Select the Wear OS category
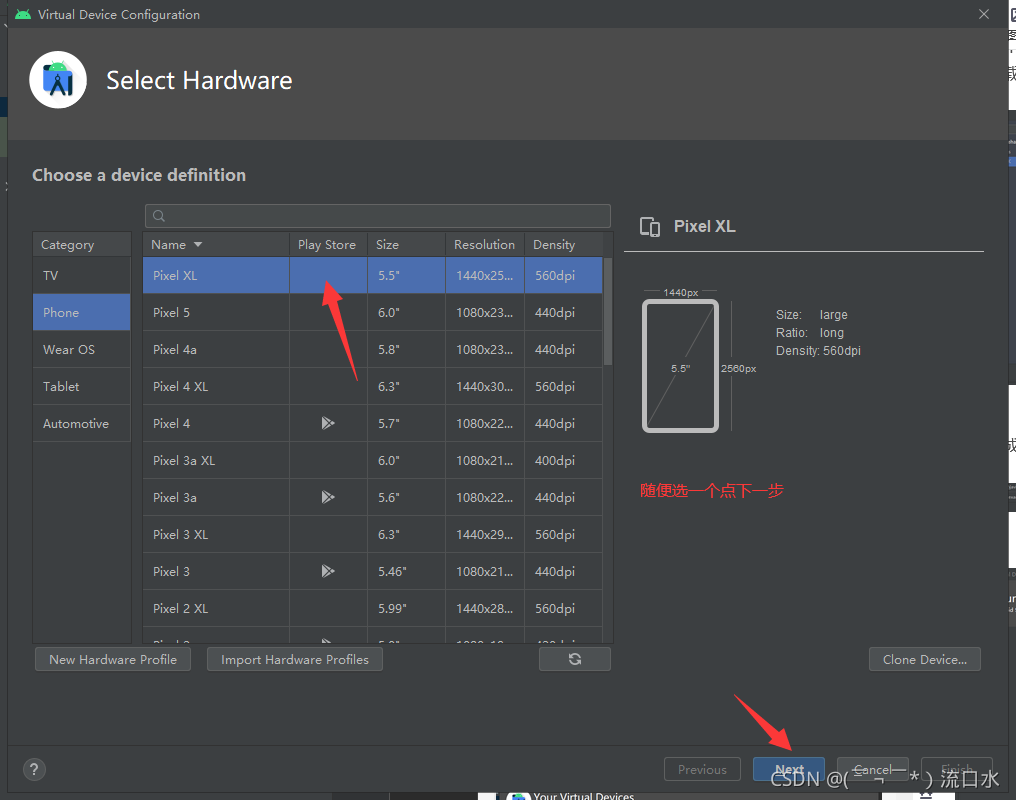Screen dimensions: 1016x800 [82, 349]
